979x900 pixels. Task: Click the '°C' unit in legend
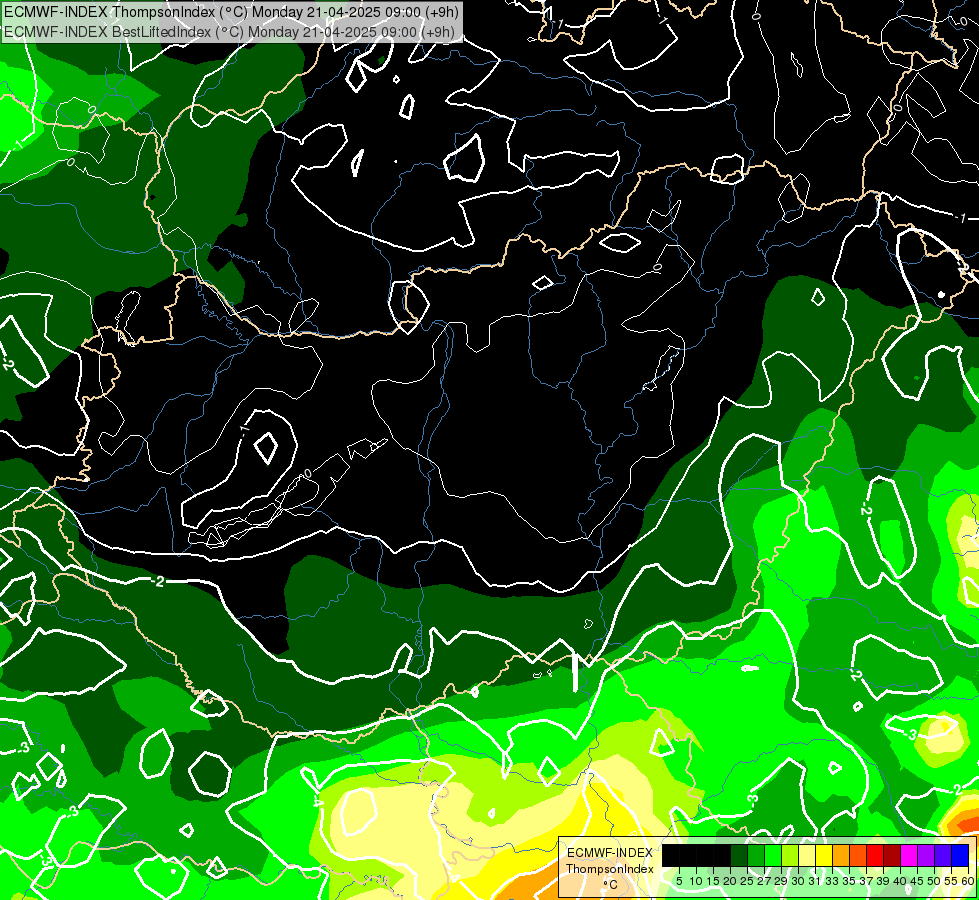(611, 885)
